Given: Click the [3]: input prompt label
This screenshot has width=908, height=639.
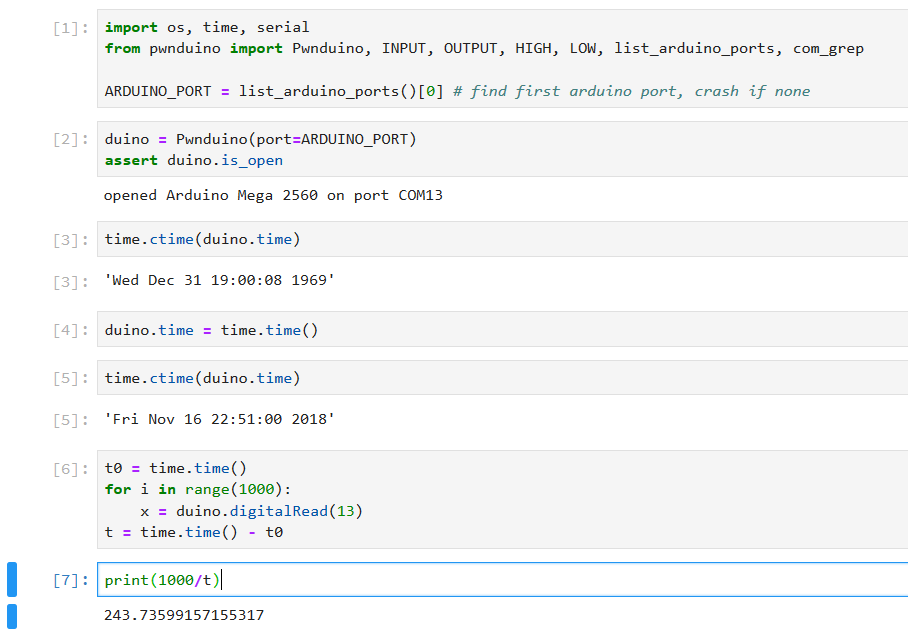Looking at the screenshot, I should (x=71, y=240).
